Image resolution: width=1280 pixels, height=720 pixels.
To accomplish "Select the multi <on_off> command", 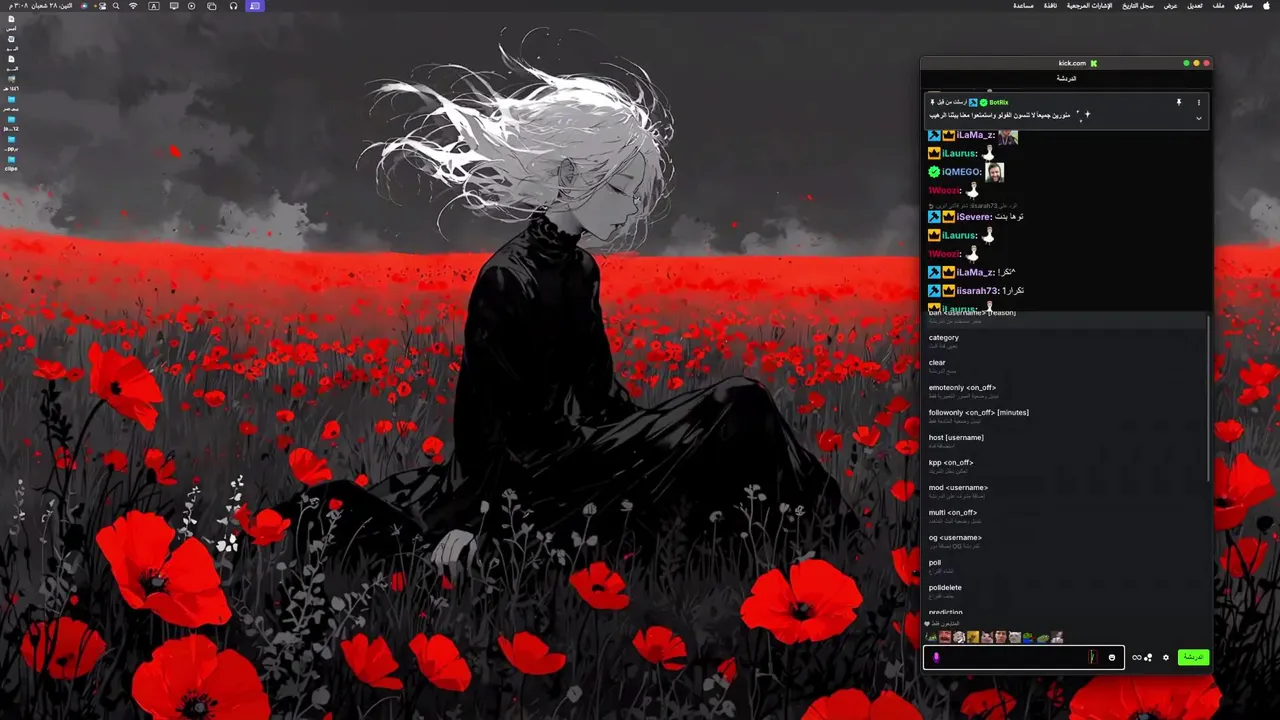I will pyautogui.click(x=1065, y=516).
